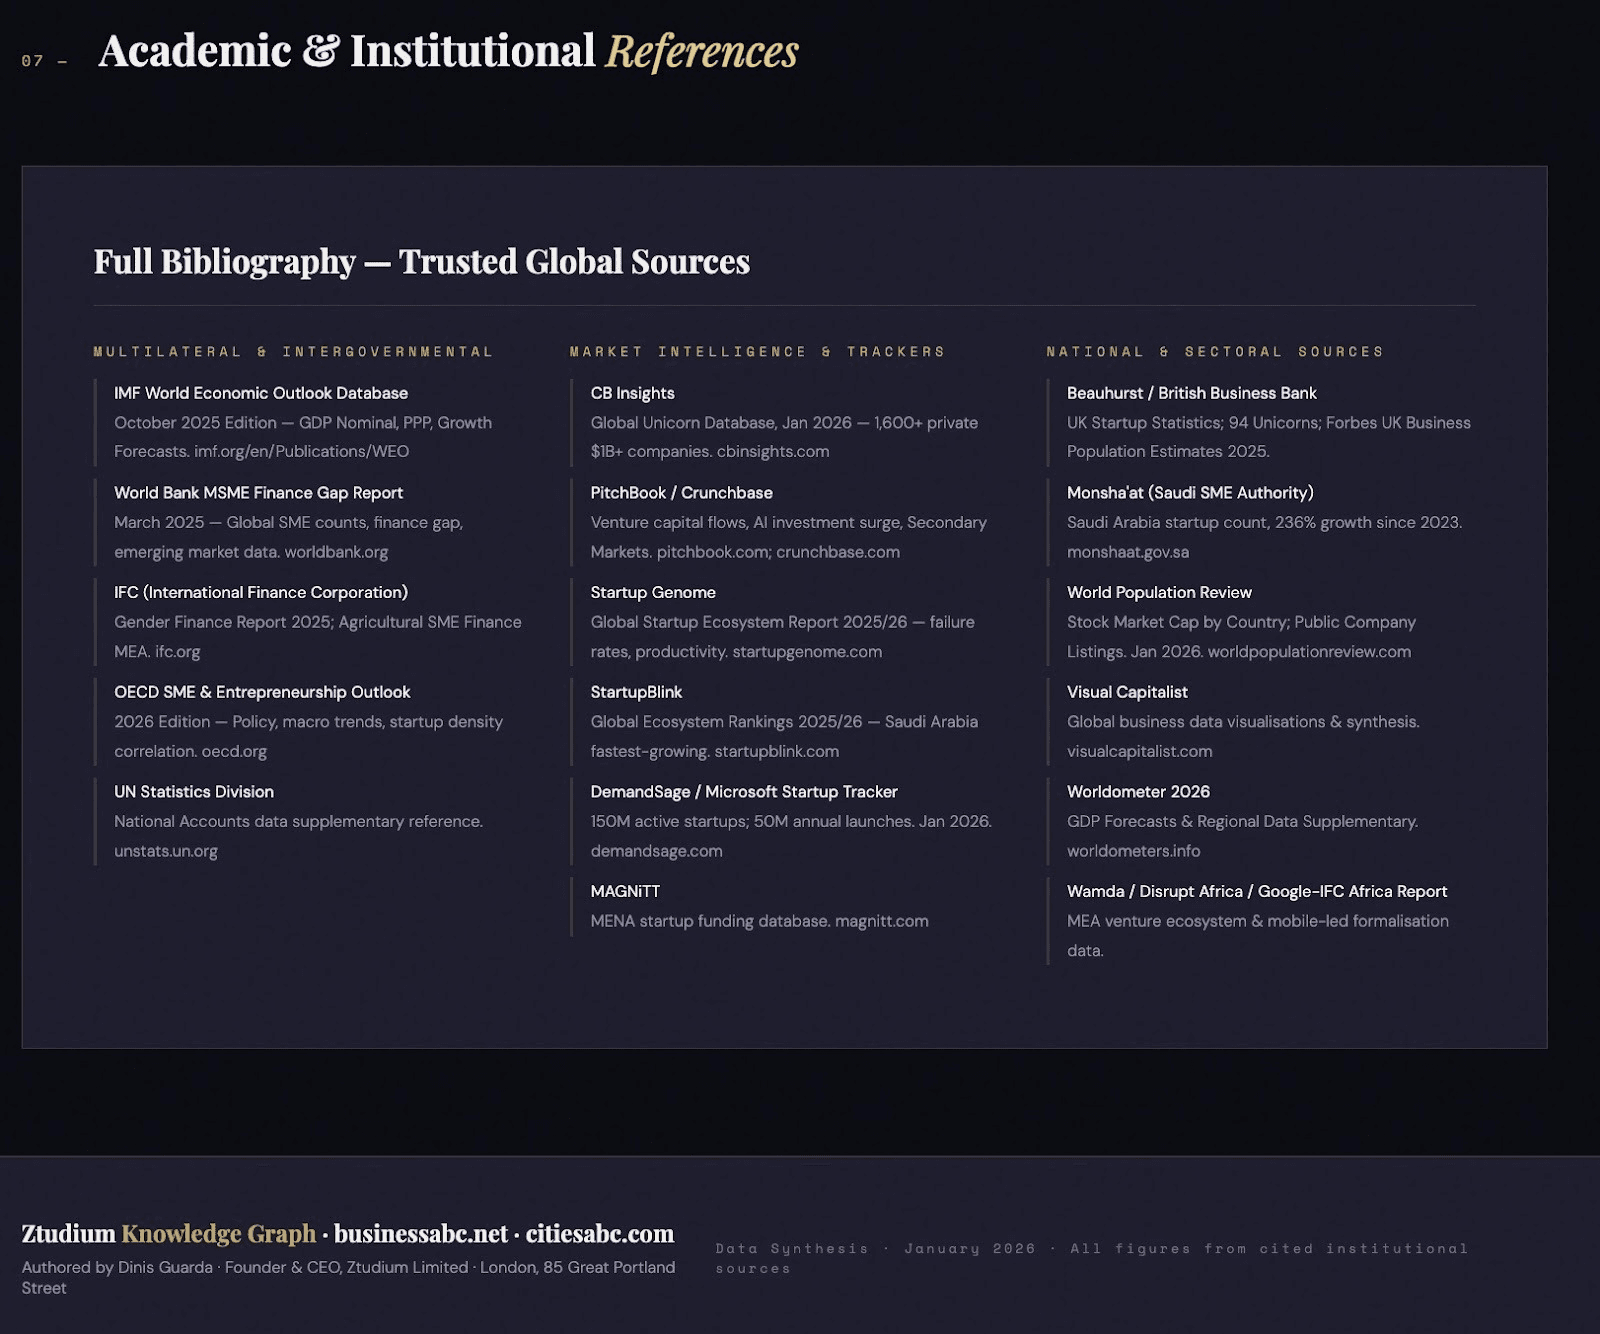Open the OECD SME & Entrepreneurship Outlook entry
Viewport: 1600px width, 1334px height.
click(262, 692)
